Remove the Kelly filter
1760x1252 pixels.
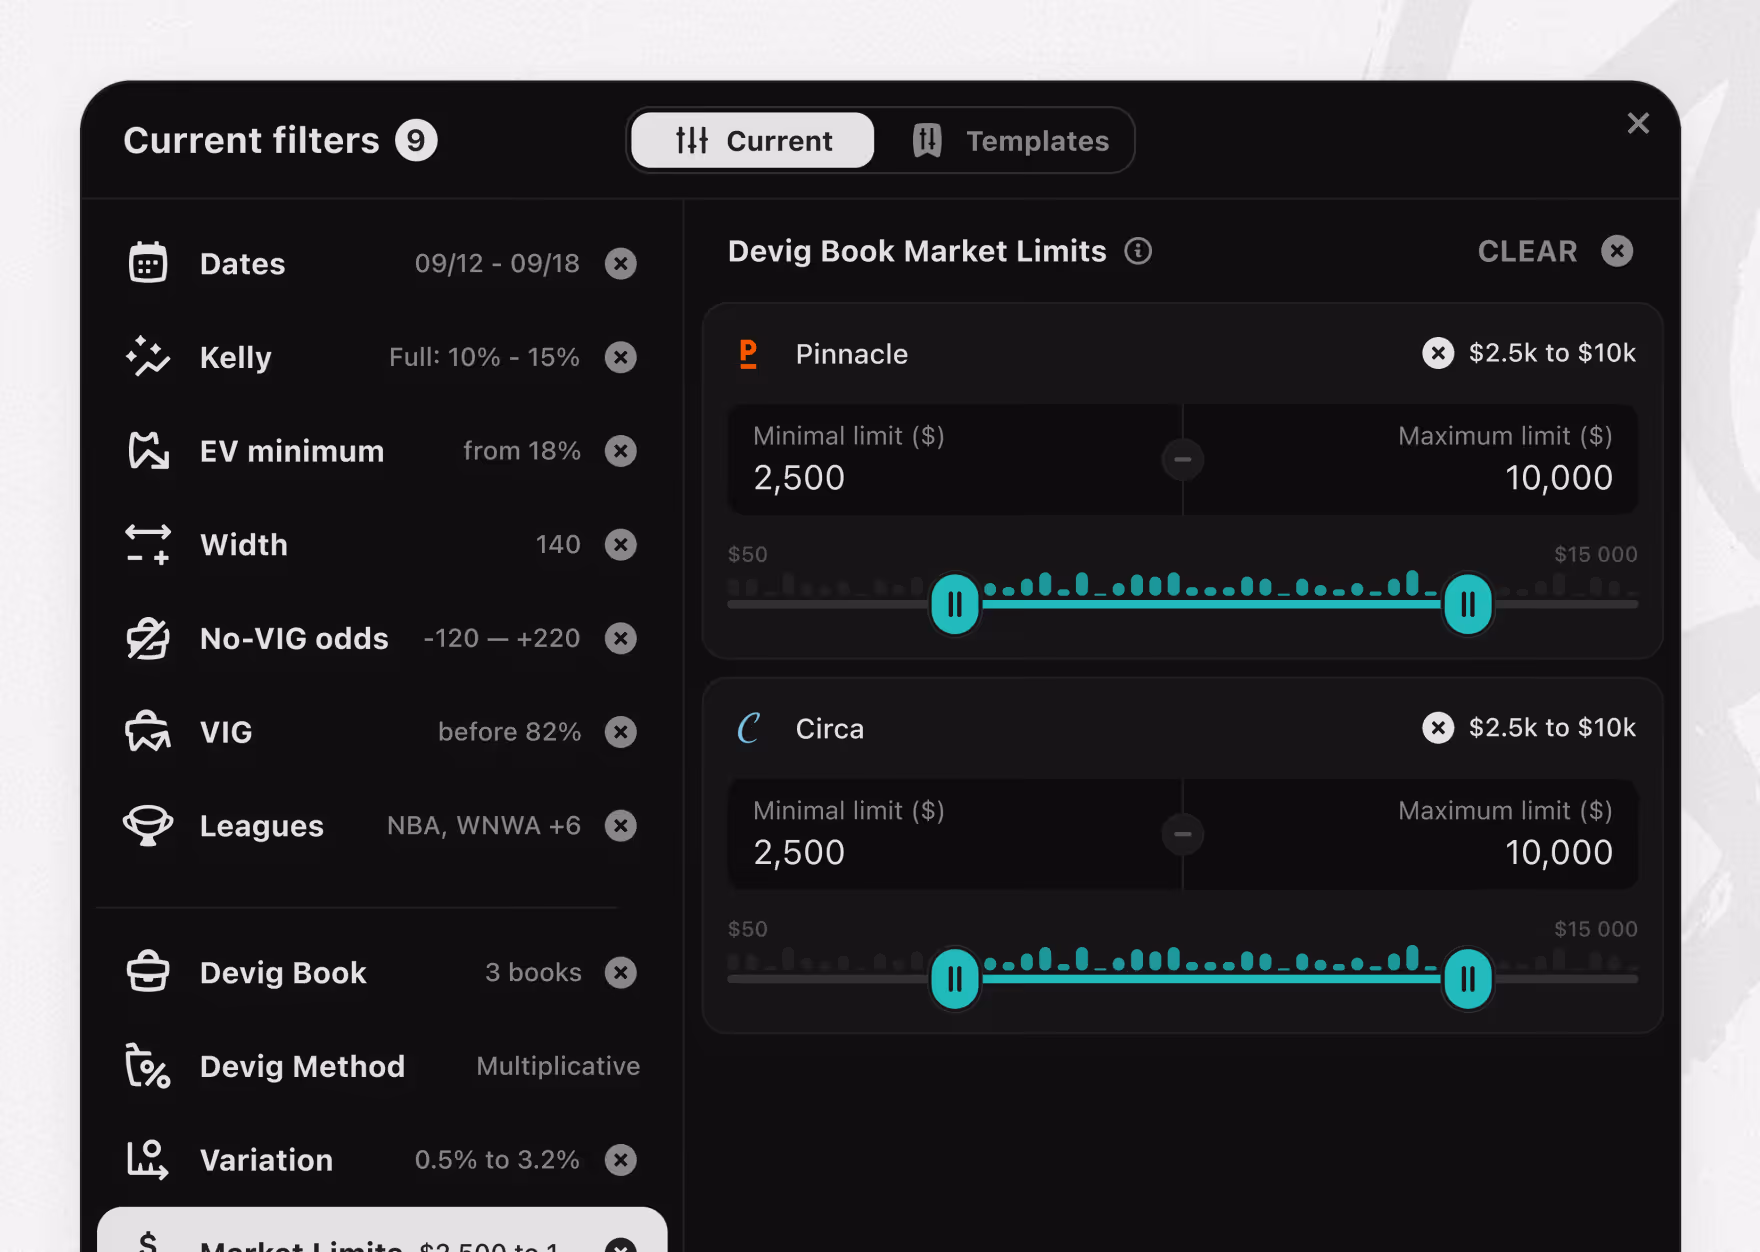[621, 357]
